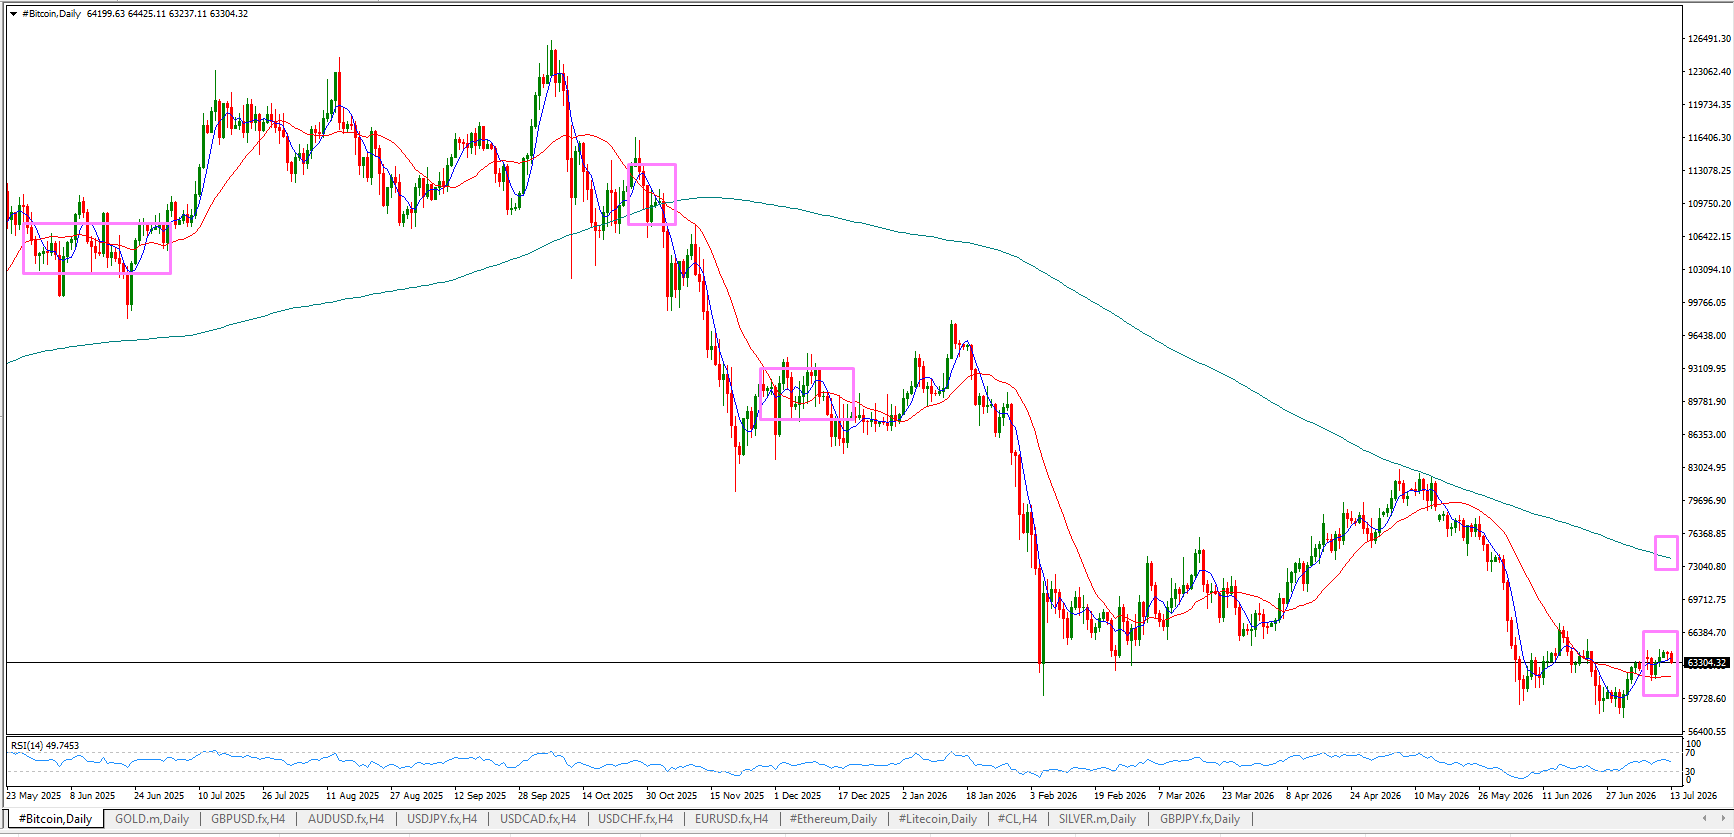Screen dimensions: 1734x837
Task: Open the USDJPY.fx,H4 chart tab
Action: pyautogui.click(x=442, y=819)
